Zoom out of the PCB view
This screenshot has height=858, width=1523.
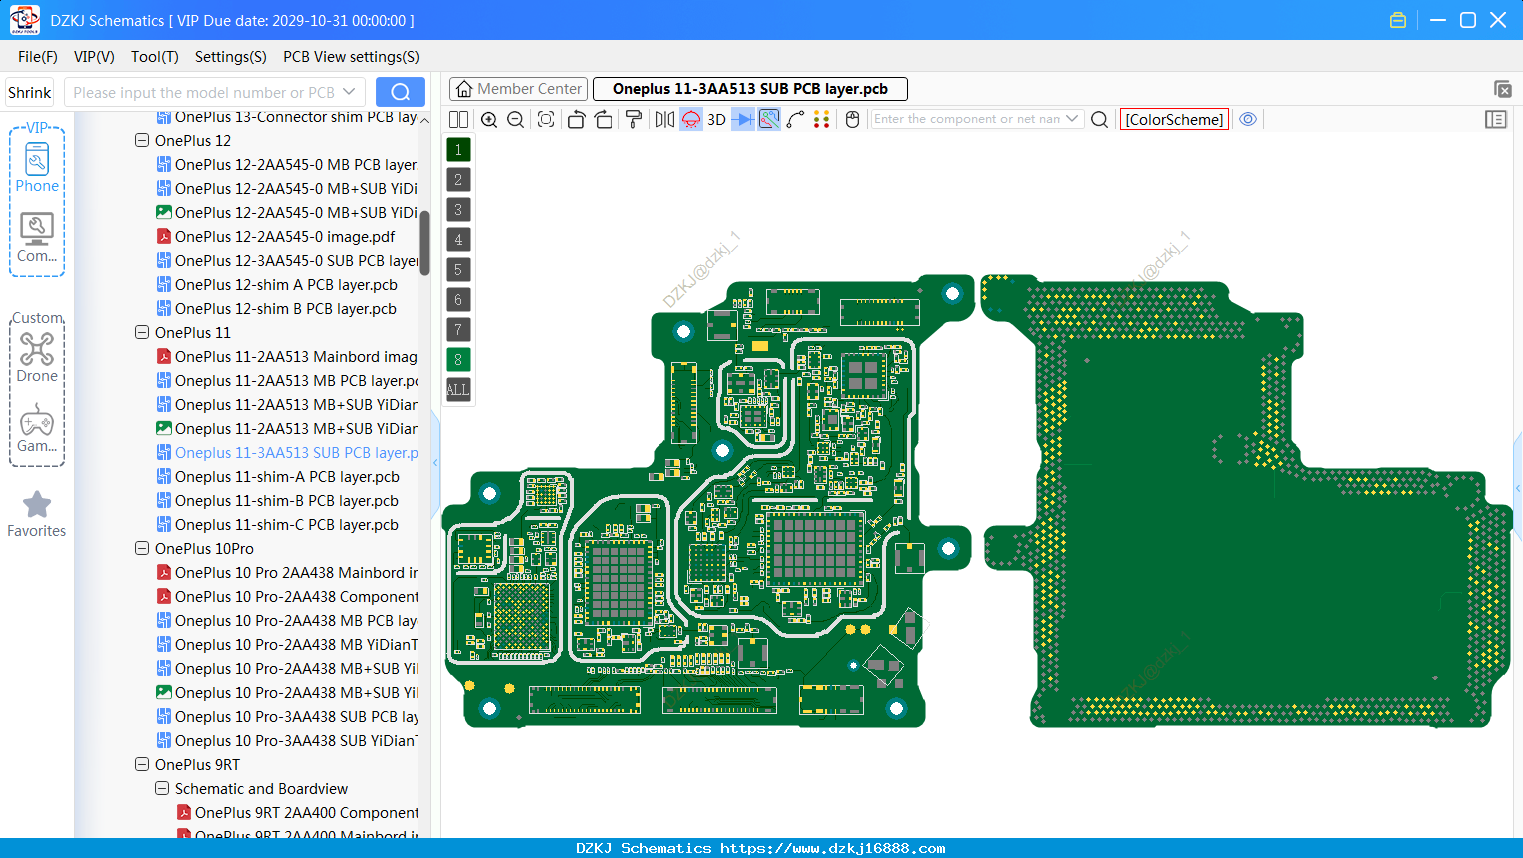tap(516, 119)
